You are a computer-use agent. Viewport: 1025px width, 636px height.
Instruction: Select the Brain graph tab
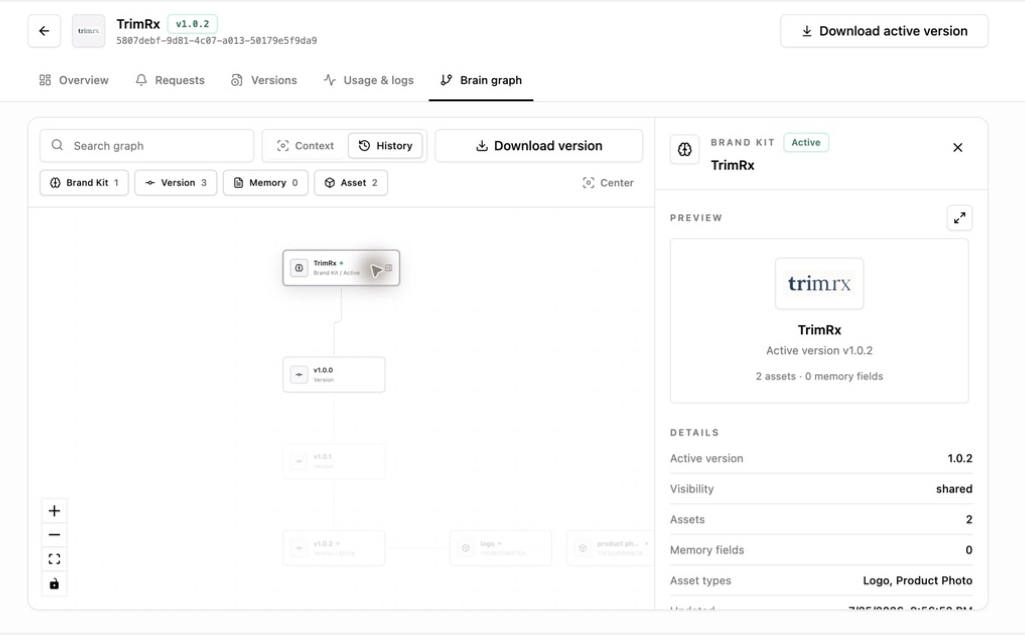coord(481,80)
